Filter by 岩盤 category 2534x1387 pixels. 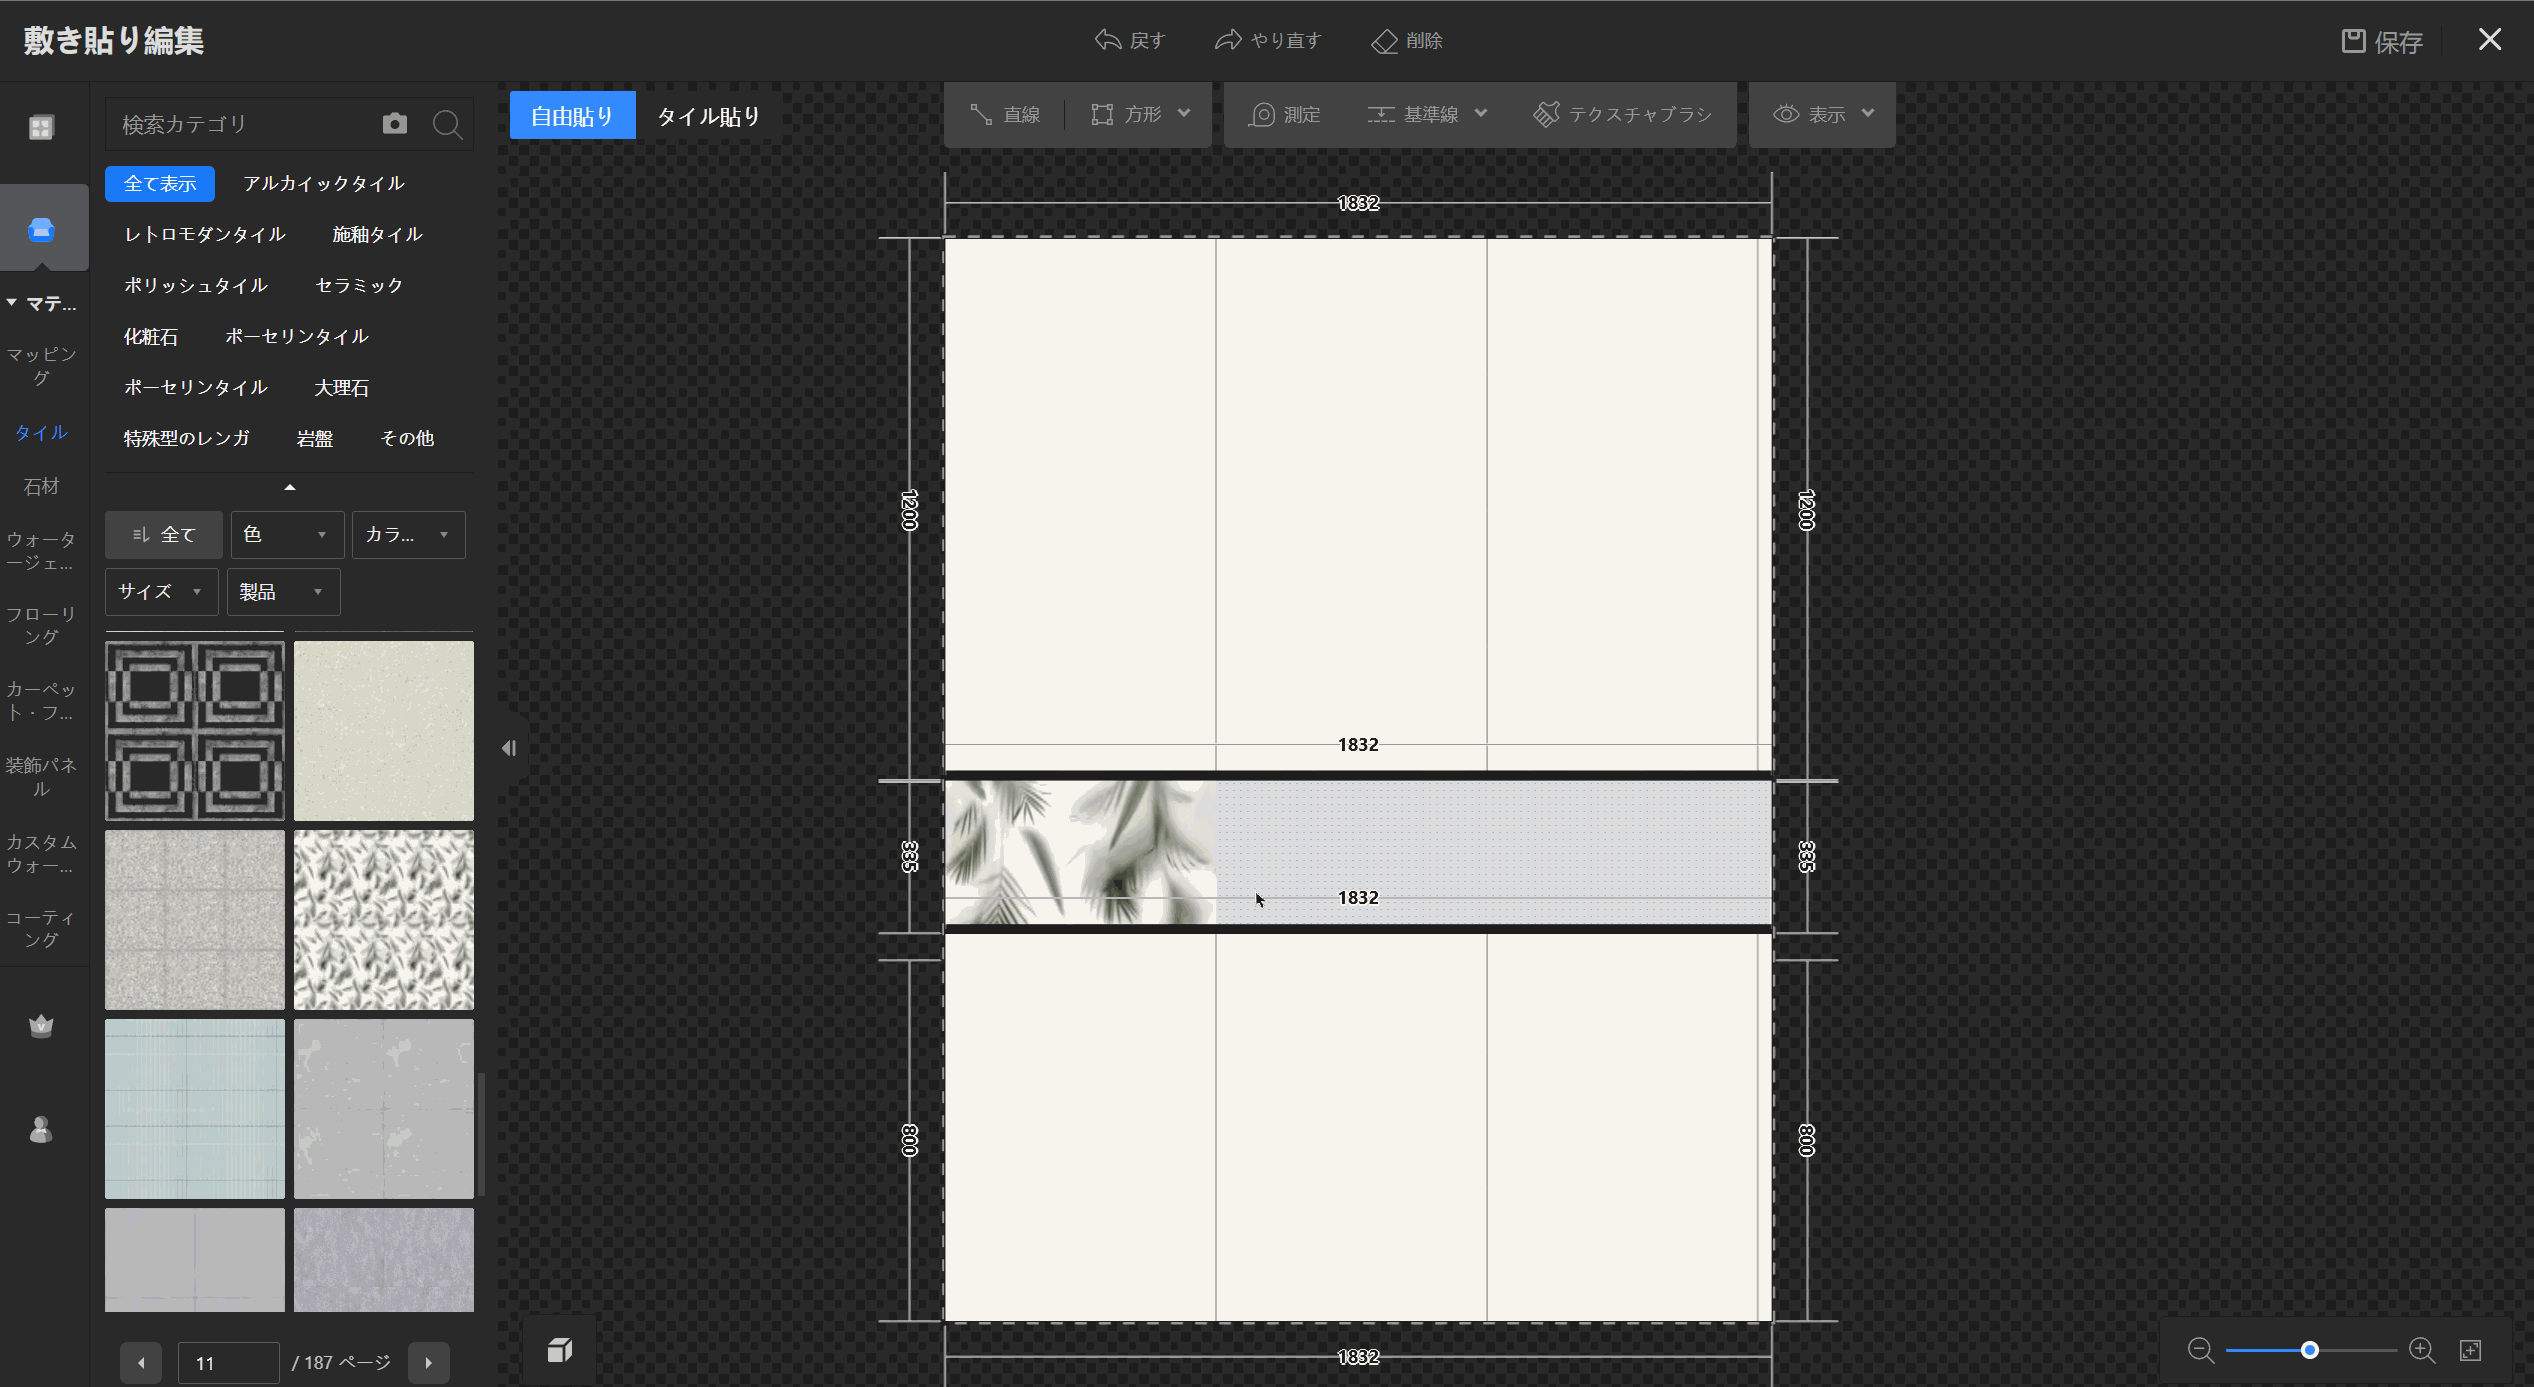point(315,439)
